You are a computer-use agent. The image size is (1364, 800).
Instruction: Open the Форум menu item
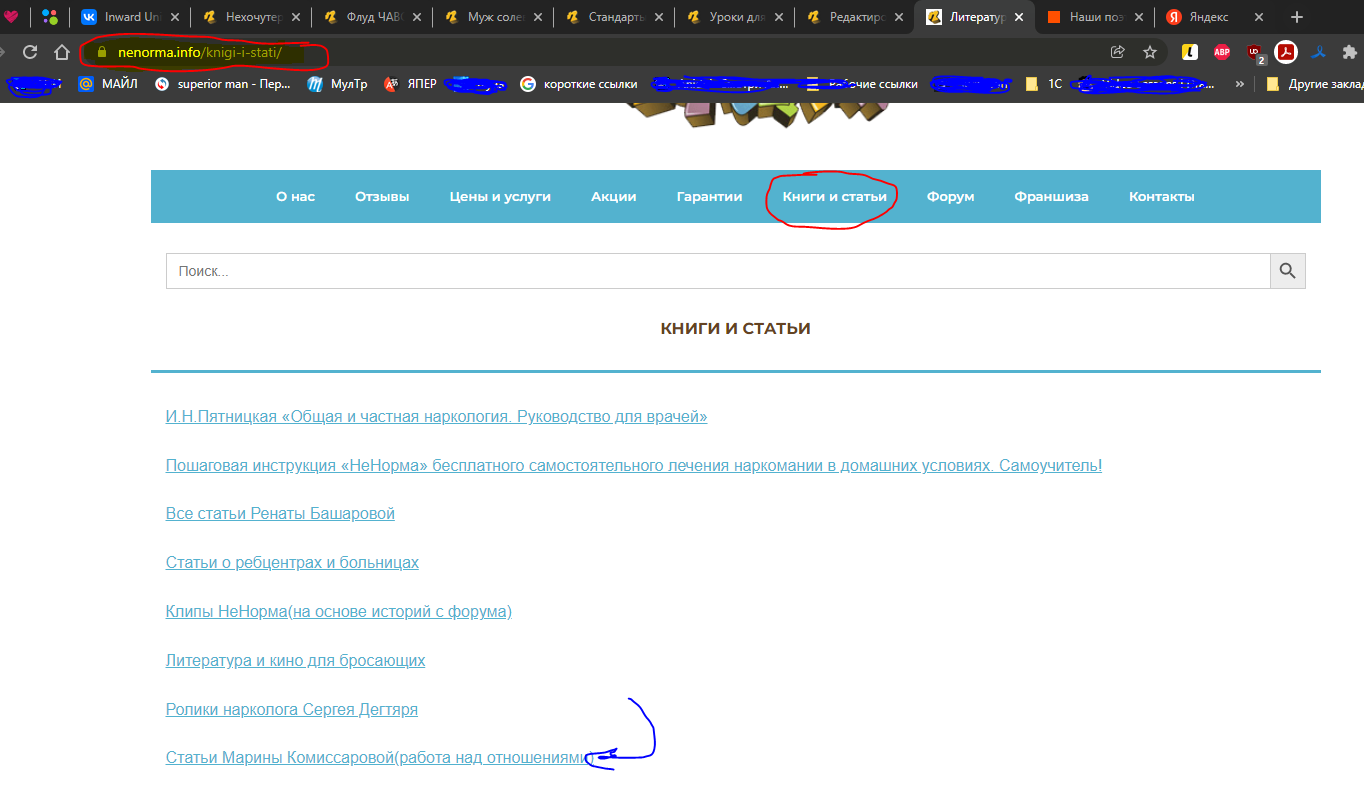tap(950, 197)
